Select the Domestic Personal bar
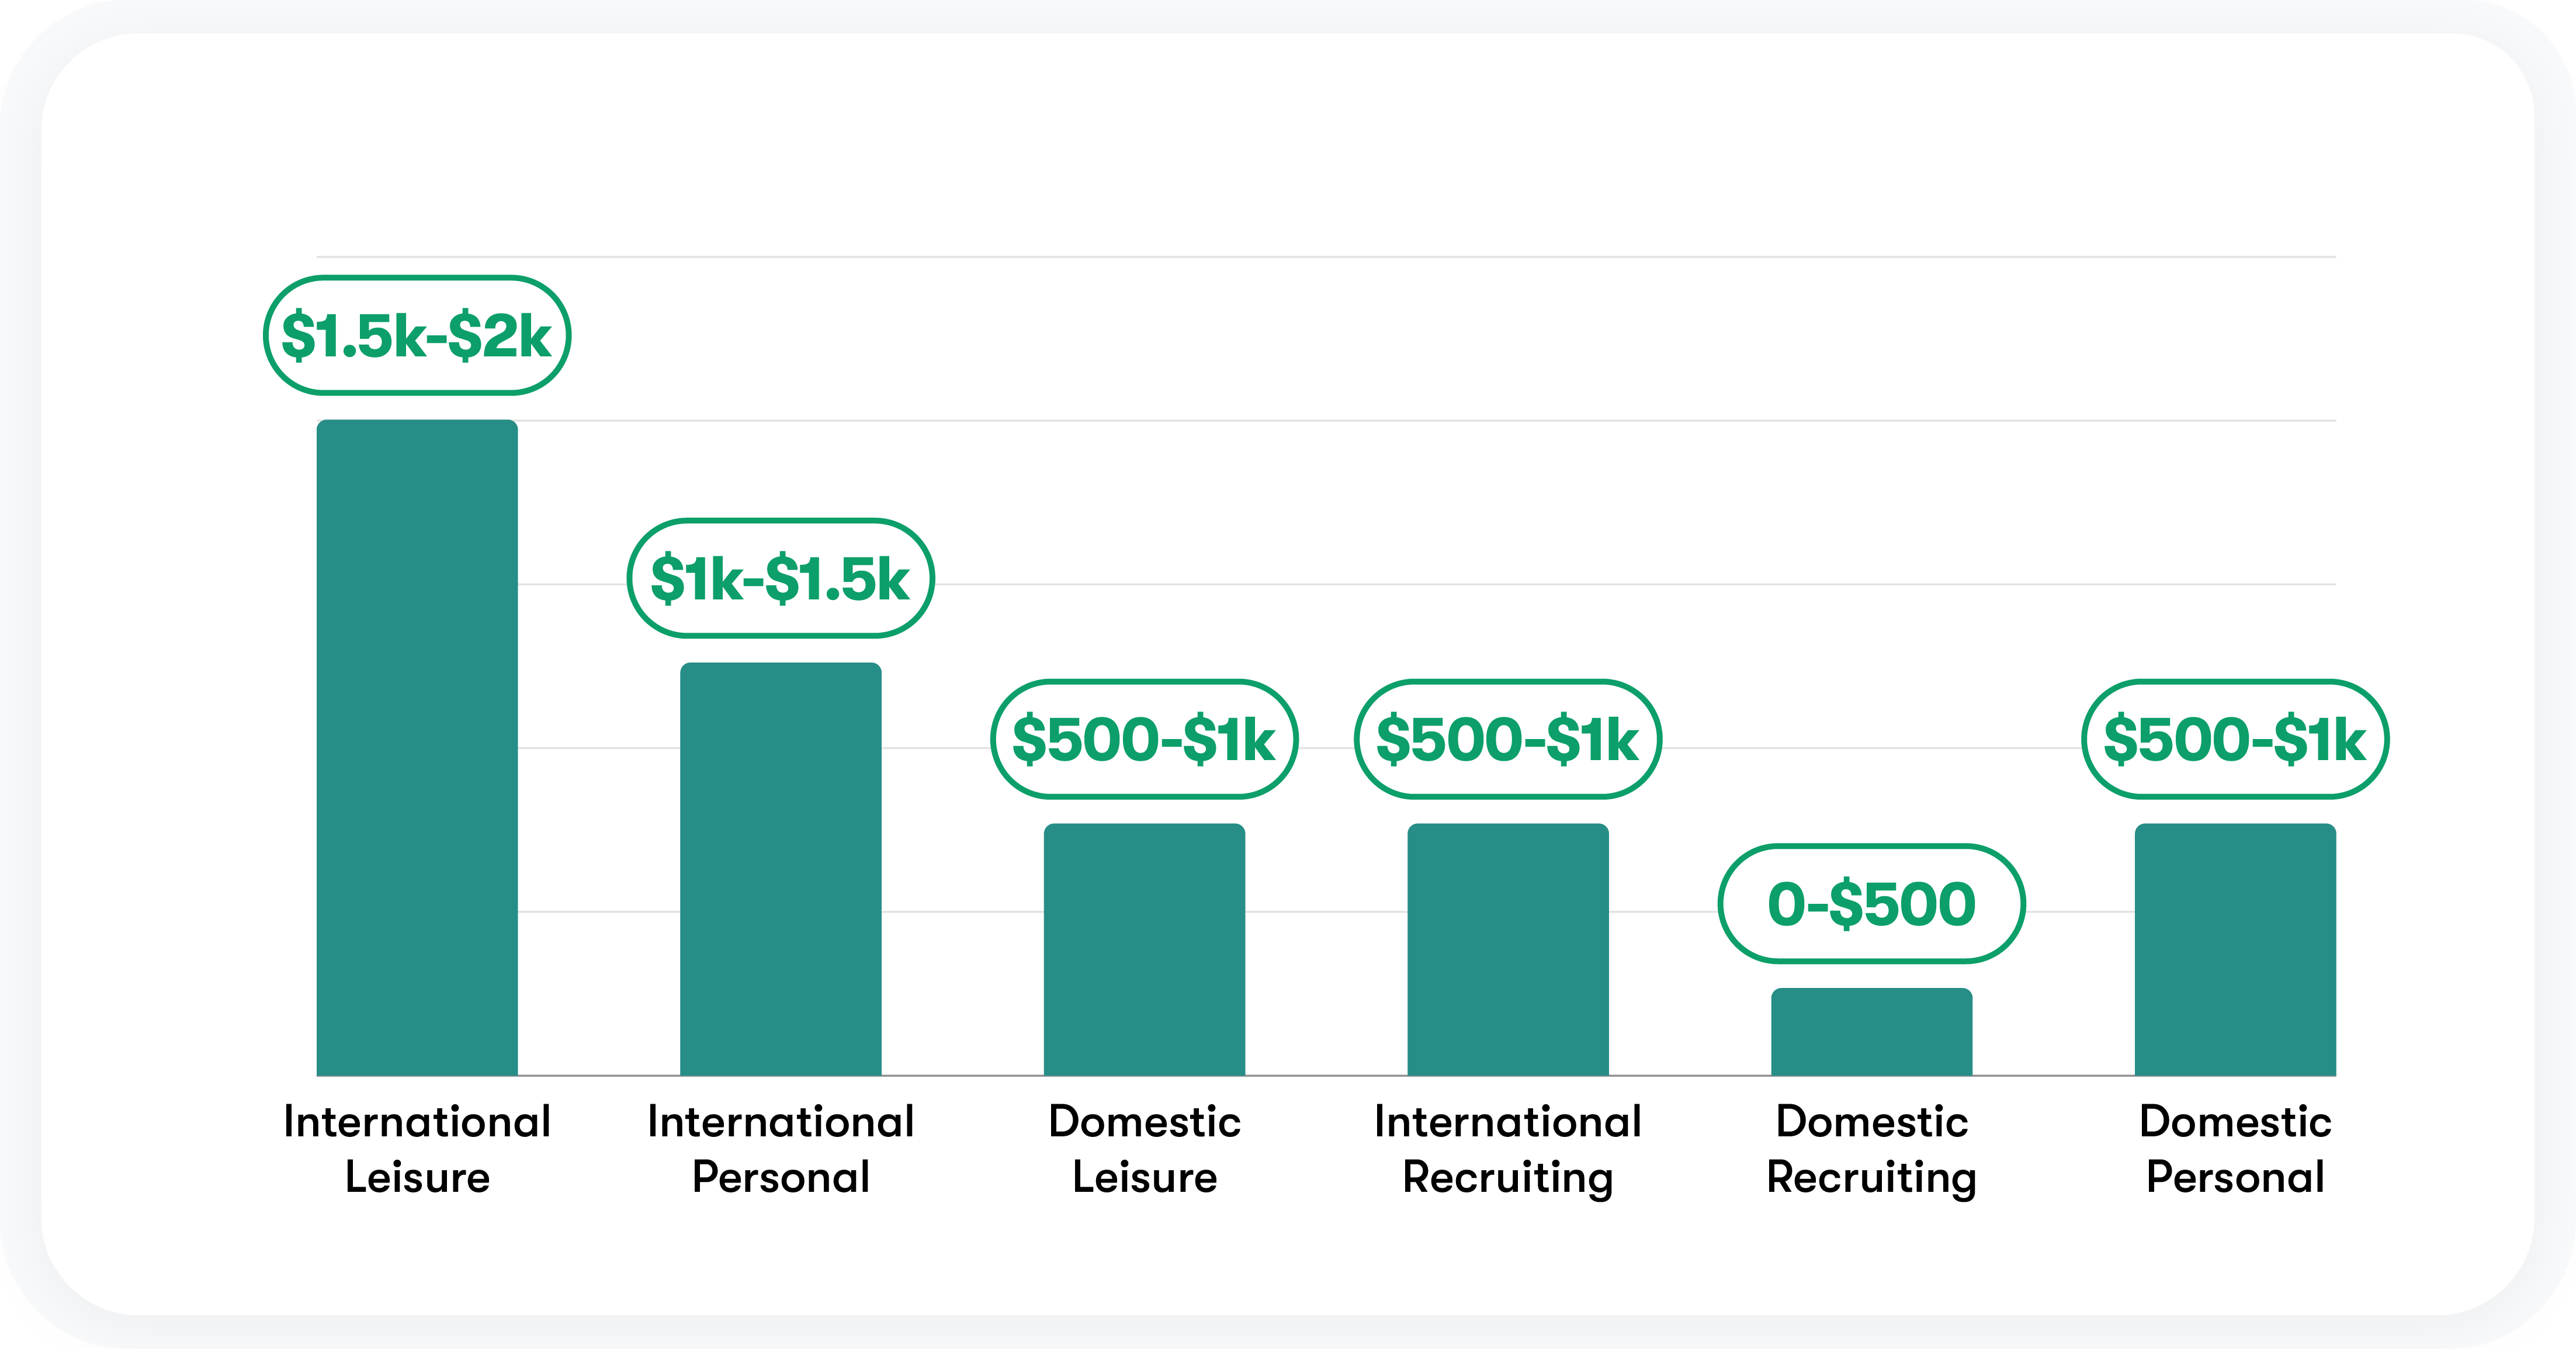 [2235, 949]
